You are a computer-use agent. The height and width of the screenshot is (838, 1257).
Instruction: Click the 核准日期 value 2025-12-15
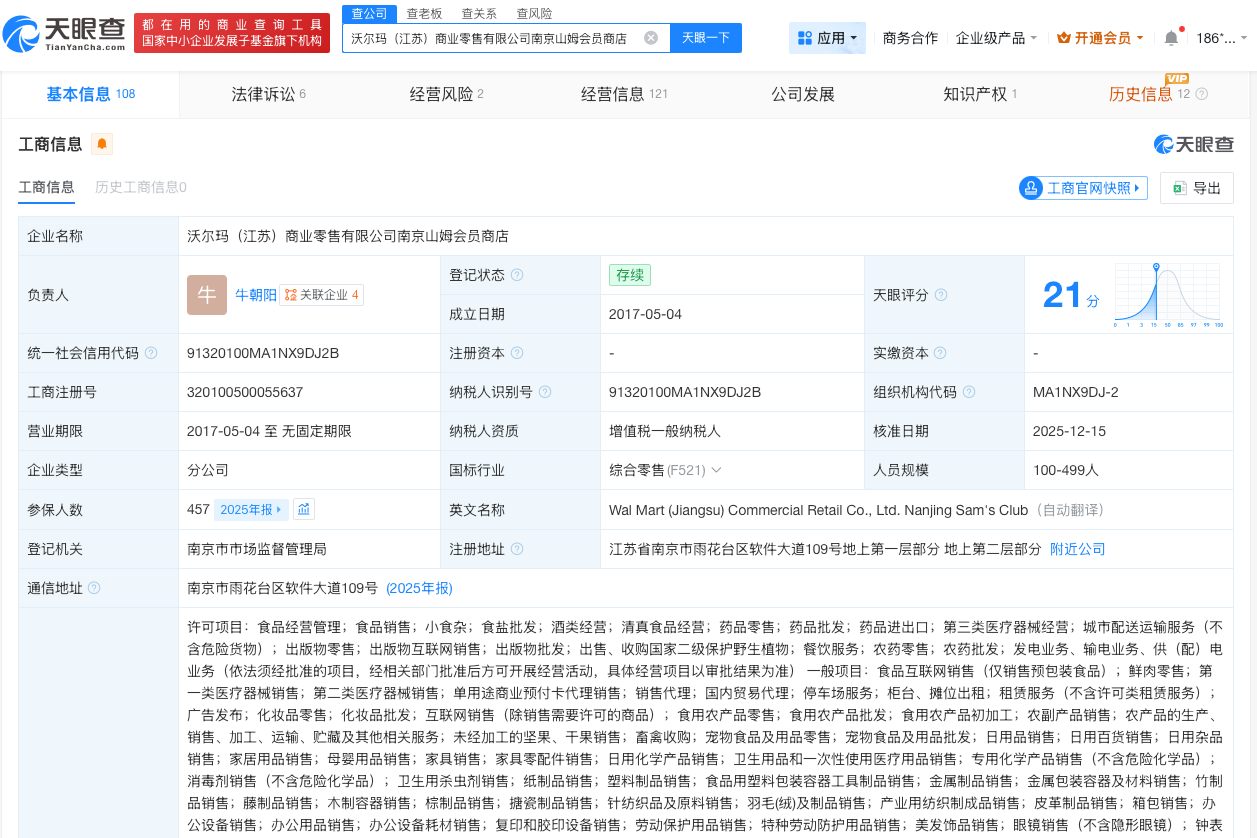(1070, 431)
